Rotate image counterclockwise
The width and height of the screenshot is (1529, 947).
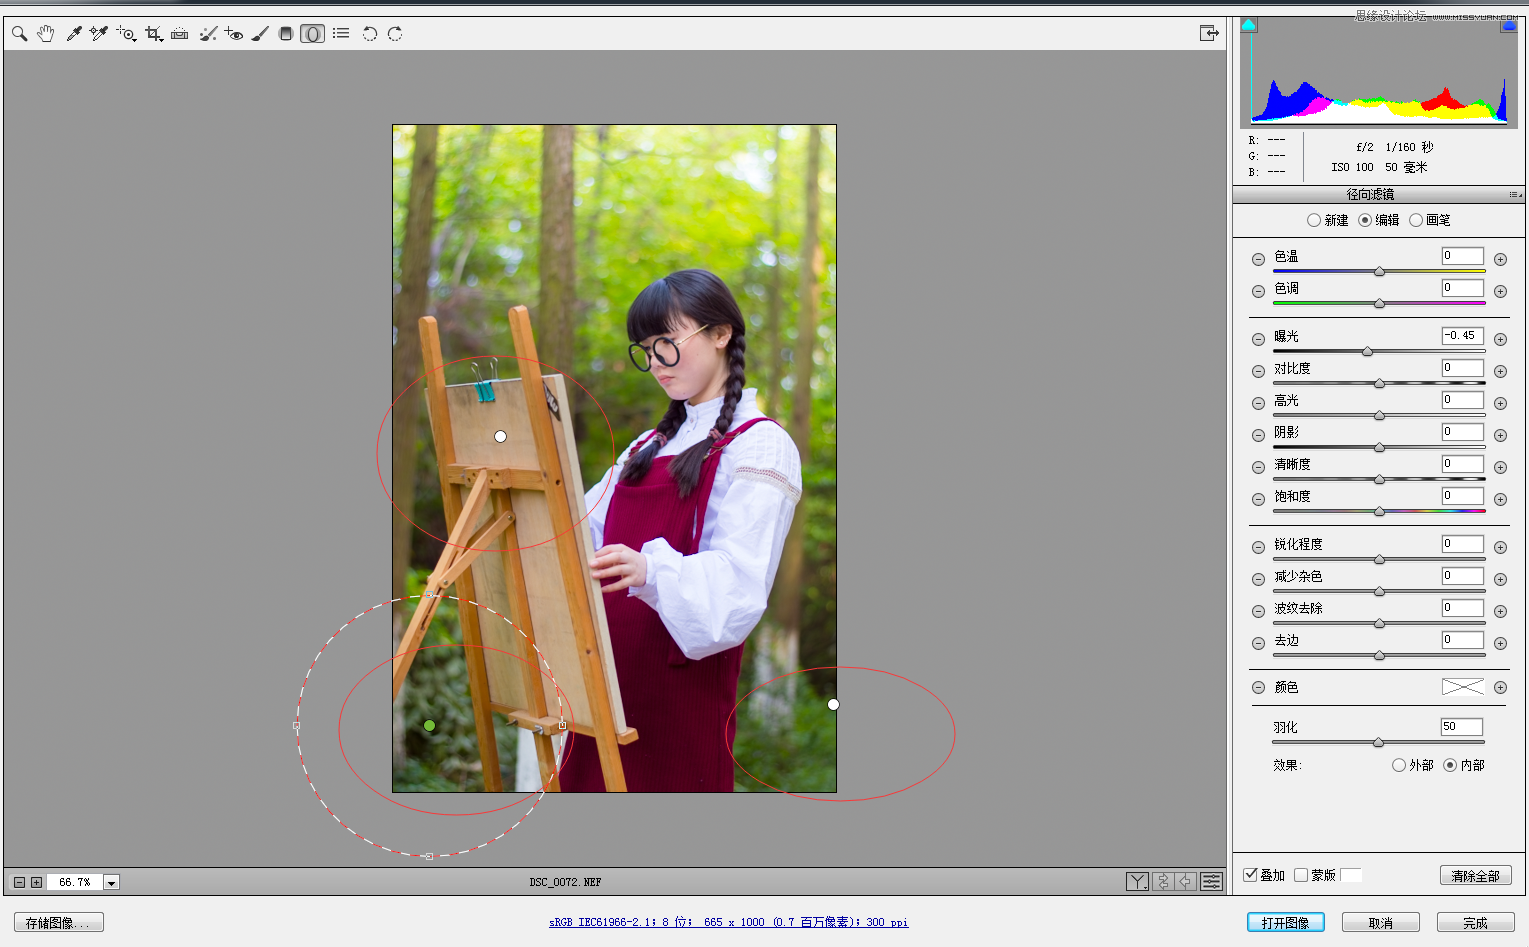369,34
